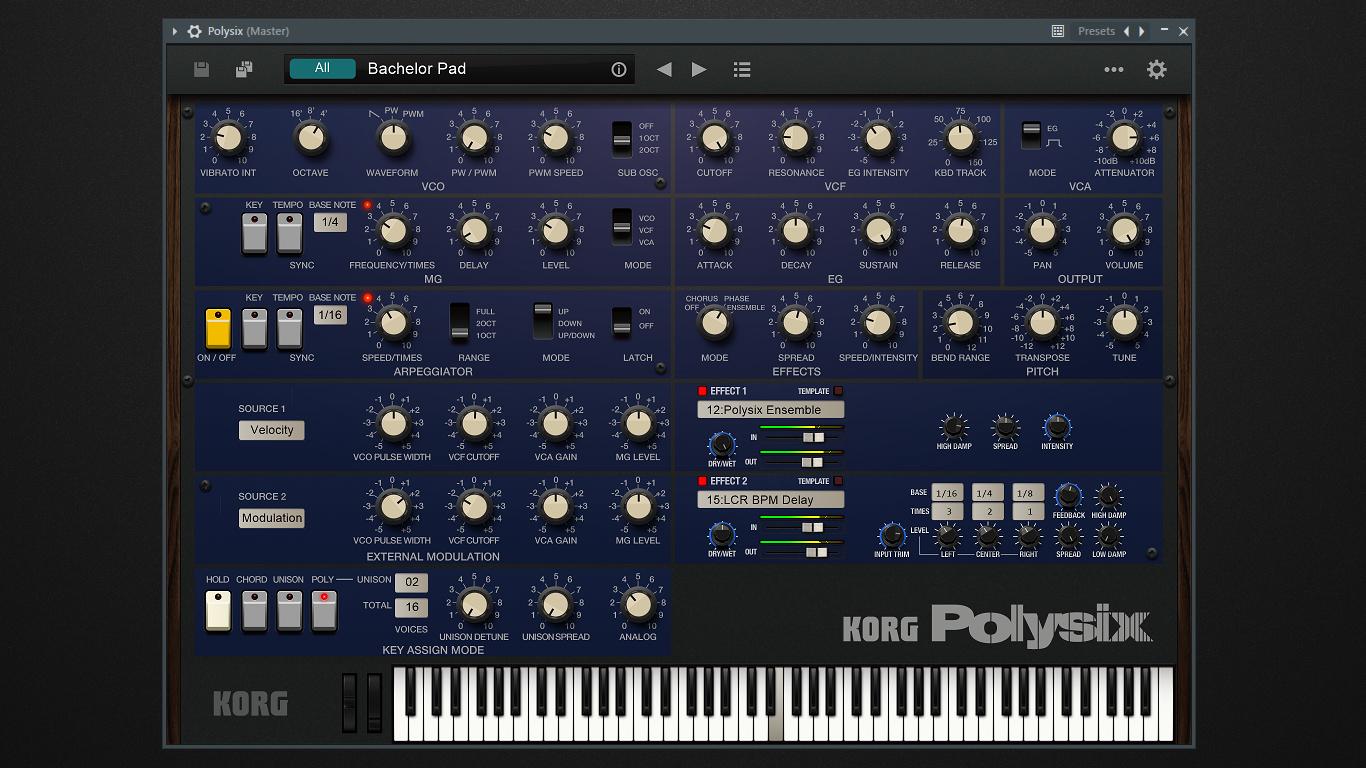Select next preset in title bar Presets

tap(1141, 31)
